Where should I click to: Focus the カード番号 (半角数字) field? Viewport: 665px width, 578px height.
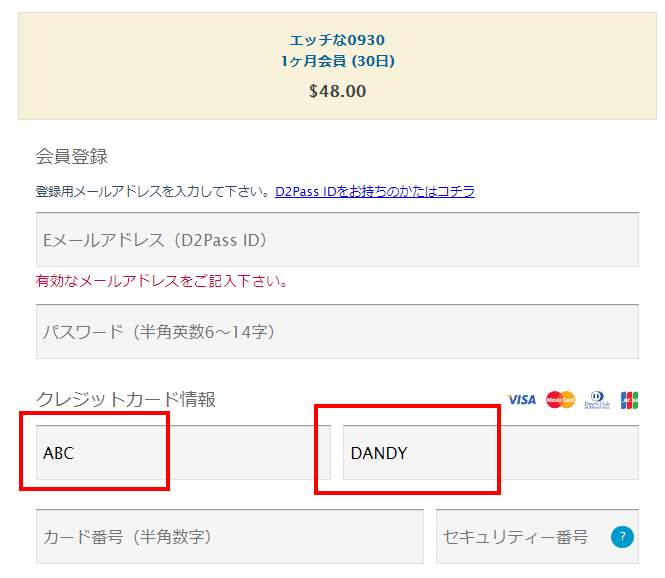click(x=229, y=537)
